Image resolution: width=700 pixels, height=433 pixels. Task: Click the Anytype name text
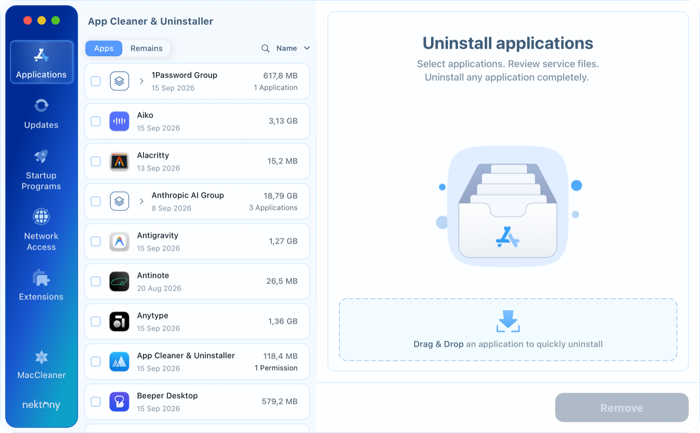tap(153, 316)
